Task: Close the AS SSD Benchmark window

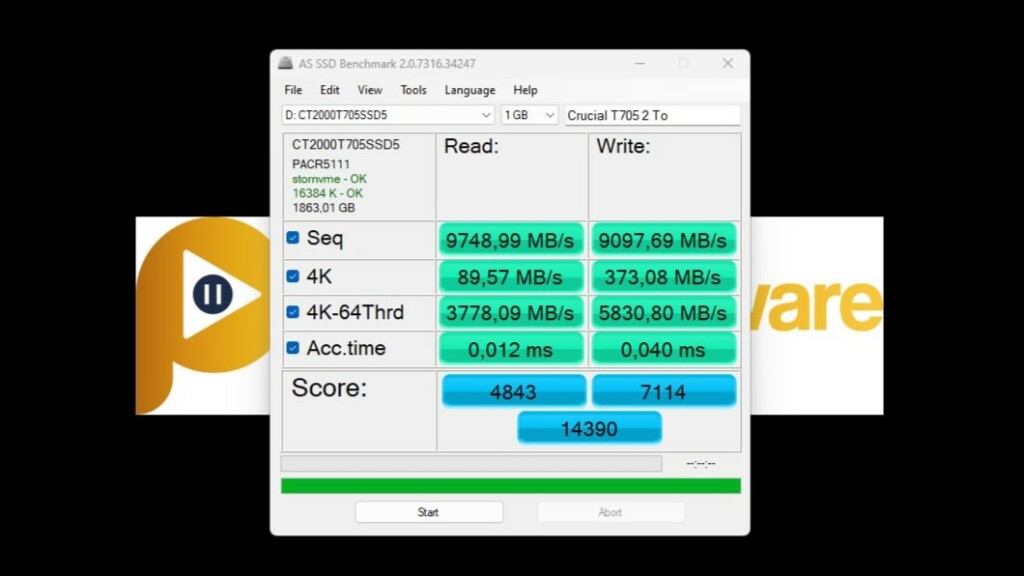Action: tap(728, 63)
